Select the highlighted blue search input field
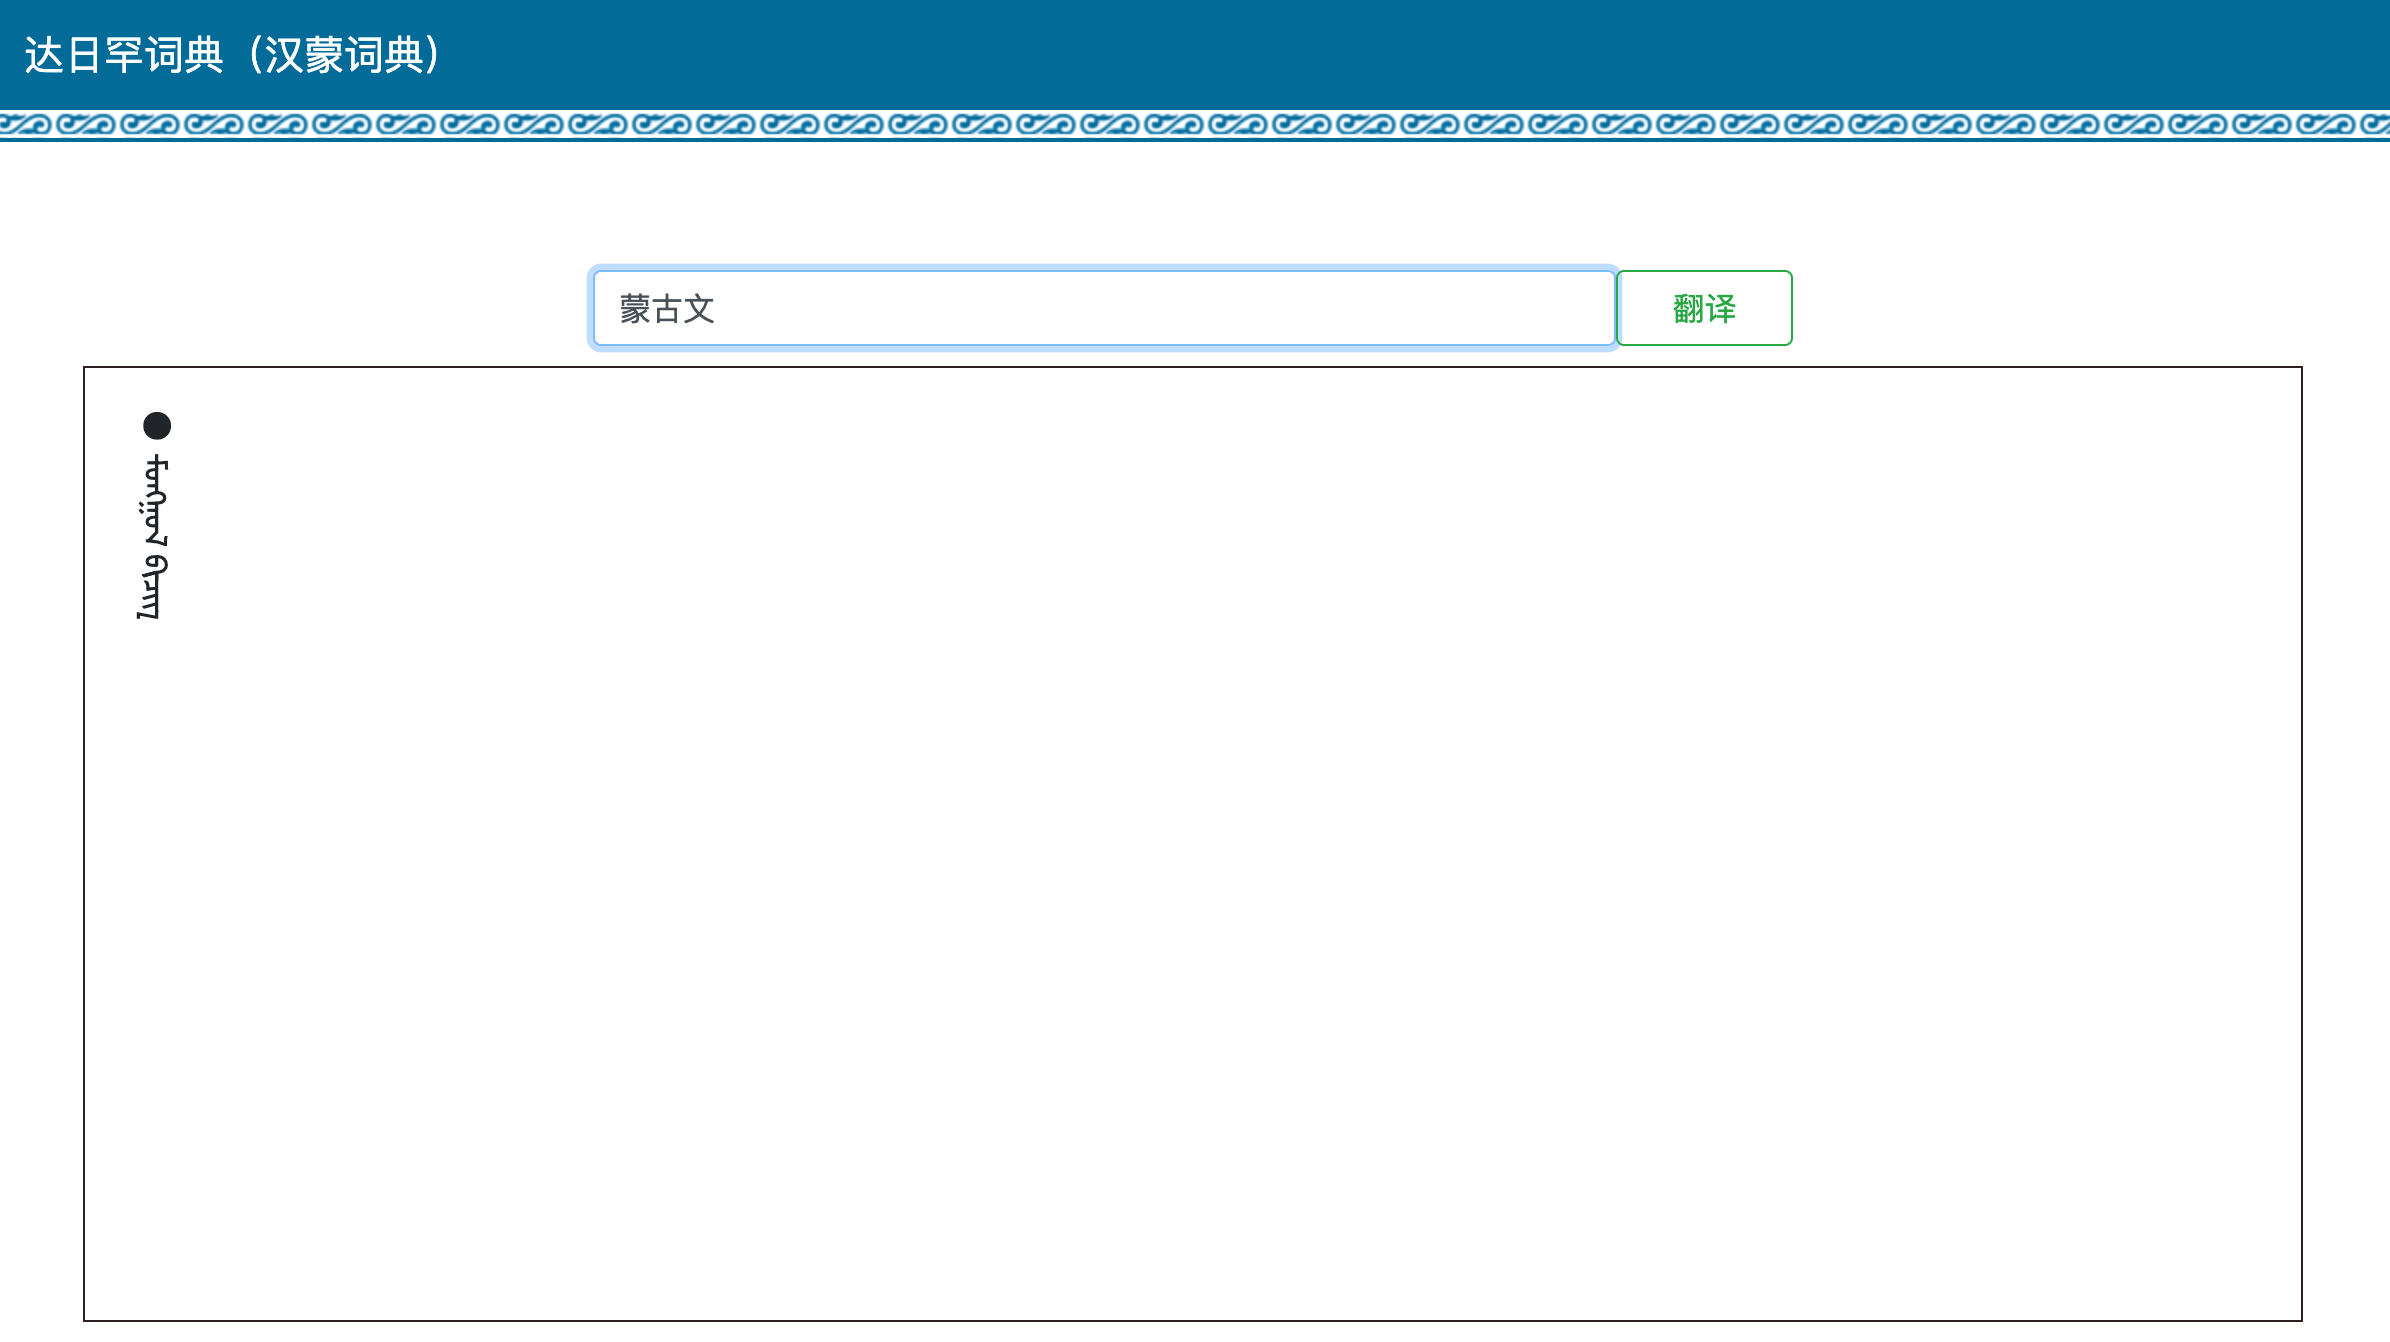2390x1342 pixels. 1100,308
